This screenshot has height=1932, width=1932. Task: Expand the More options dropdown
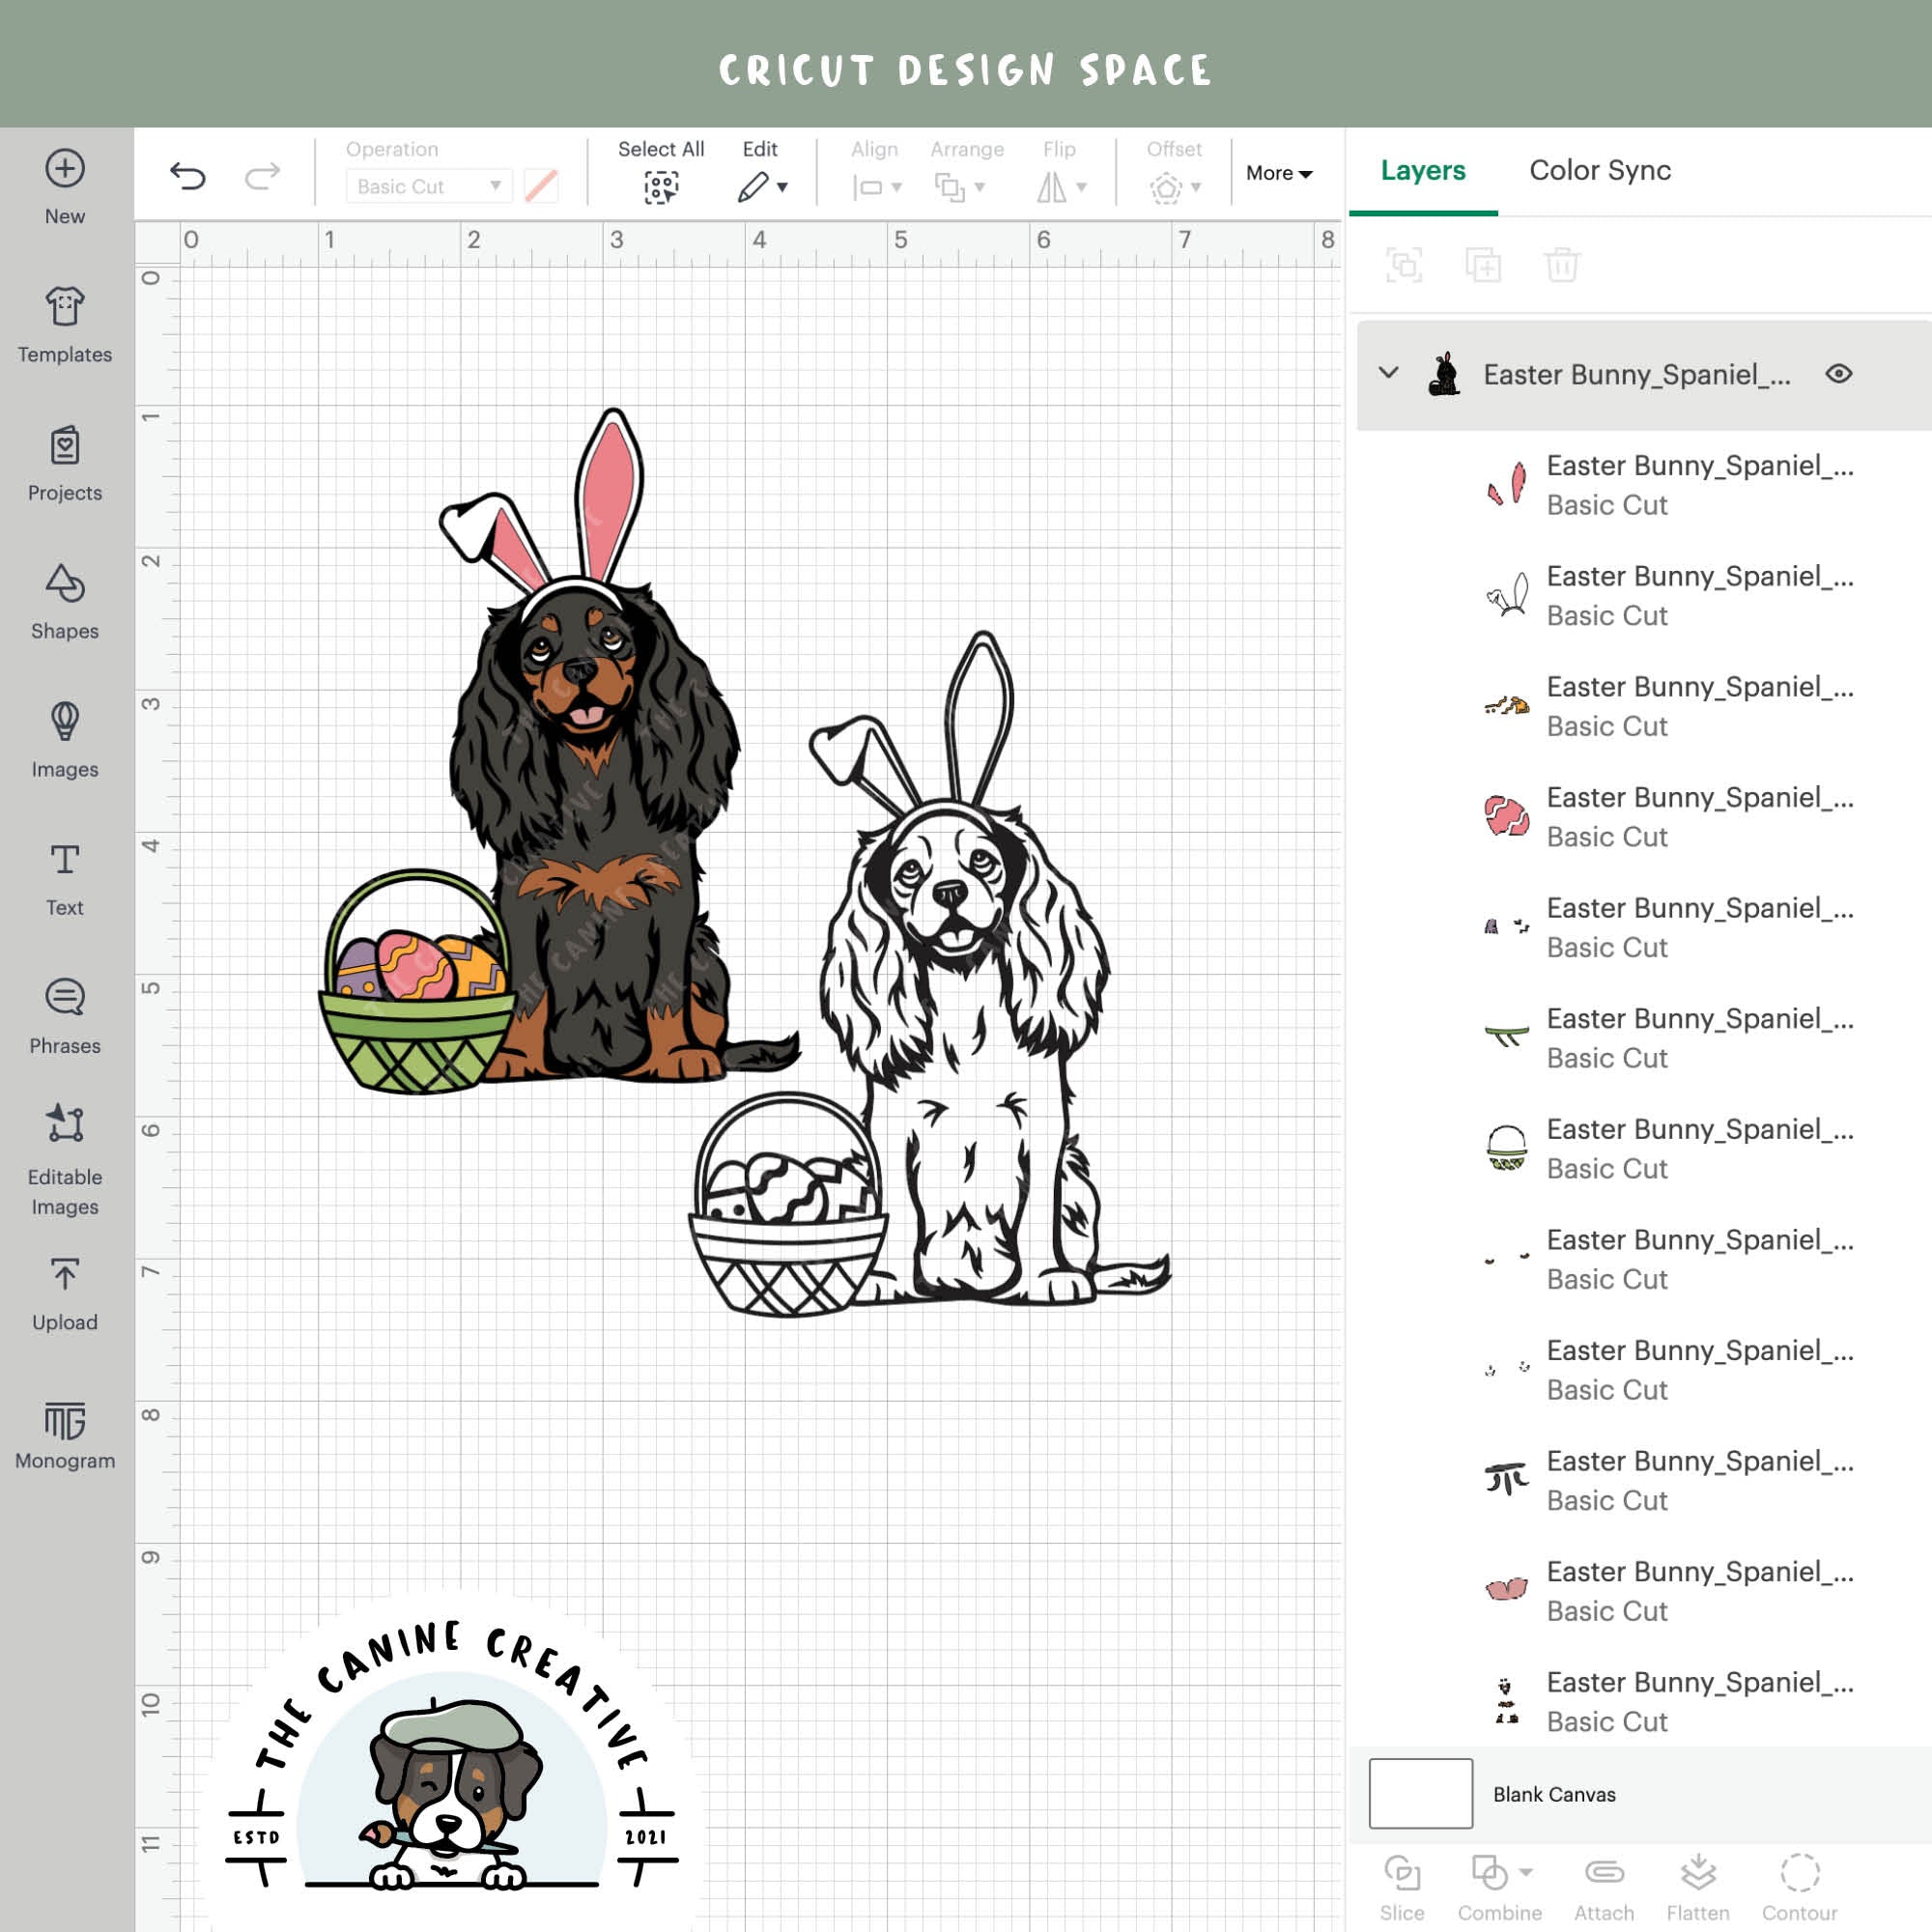[x=1279, y=173]
